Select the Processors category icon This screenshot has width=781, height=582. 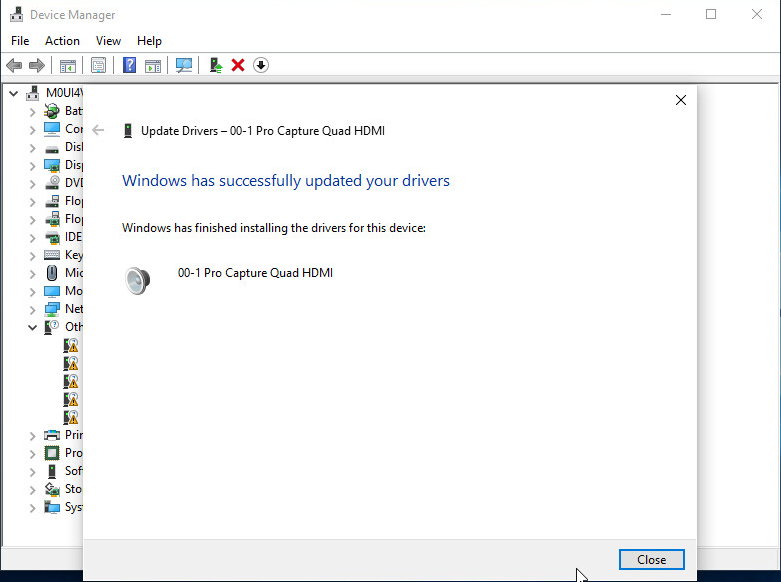point(52,453)
